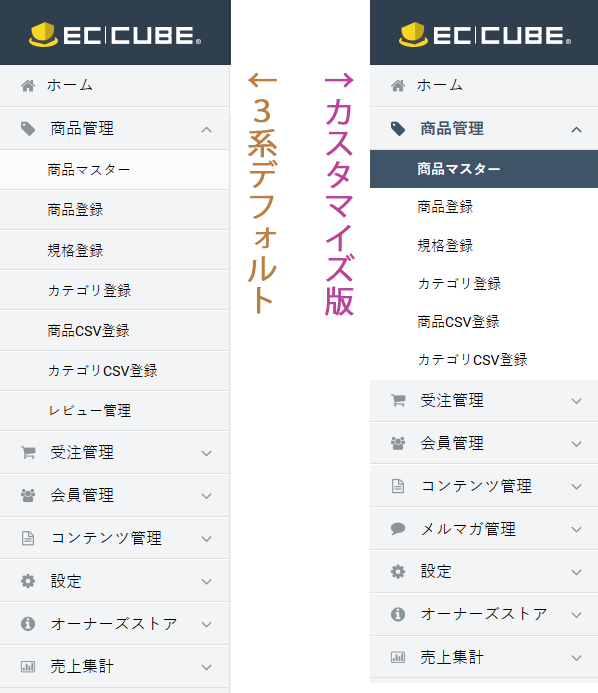Click the info icon of オーナーズストア in default sidebar
This screenshot has height=693, width=598.
click(28, 624)
